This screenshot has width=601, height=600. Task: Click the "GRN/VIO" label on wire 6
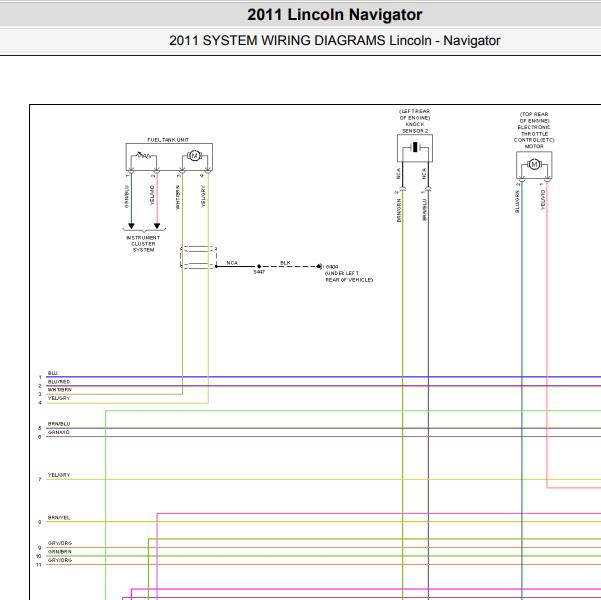[x=59, y=432]
